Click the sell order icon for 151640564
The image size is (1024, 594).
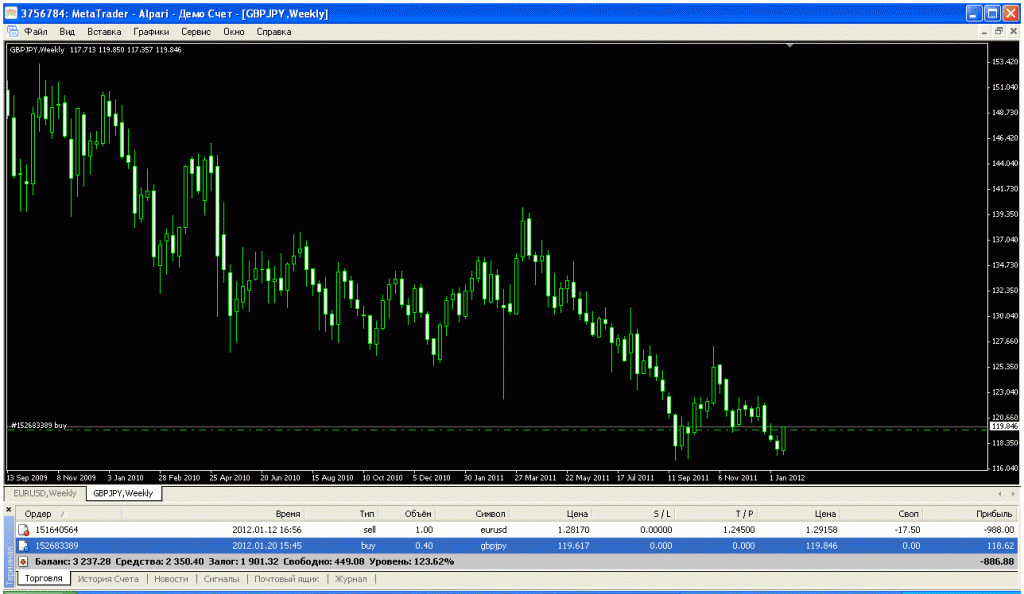(x=23, y=529)
